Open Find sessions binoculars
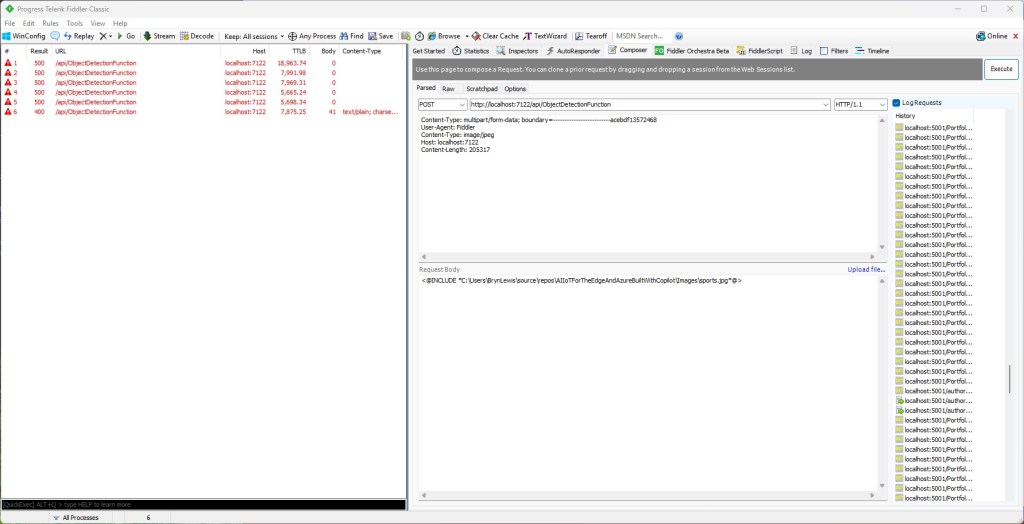Screen dimensions: 1024x524 pyautogui.click(x=351, y=36)
